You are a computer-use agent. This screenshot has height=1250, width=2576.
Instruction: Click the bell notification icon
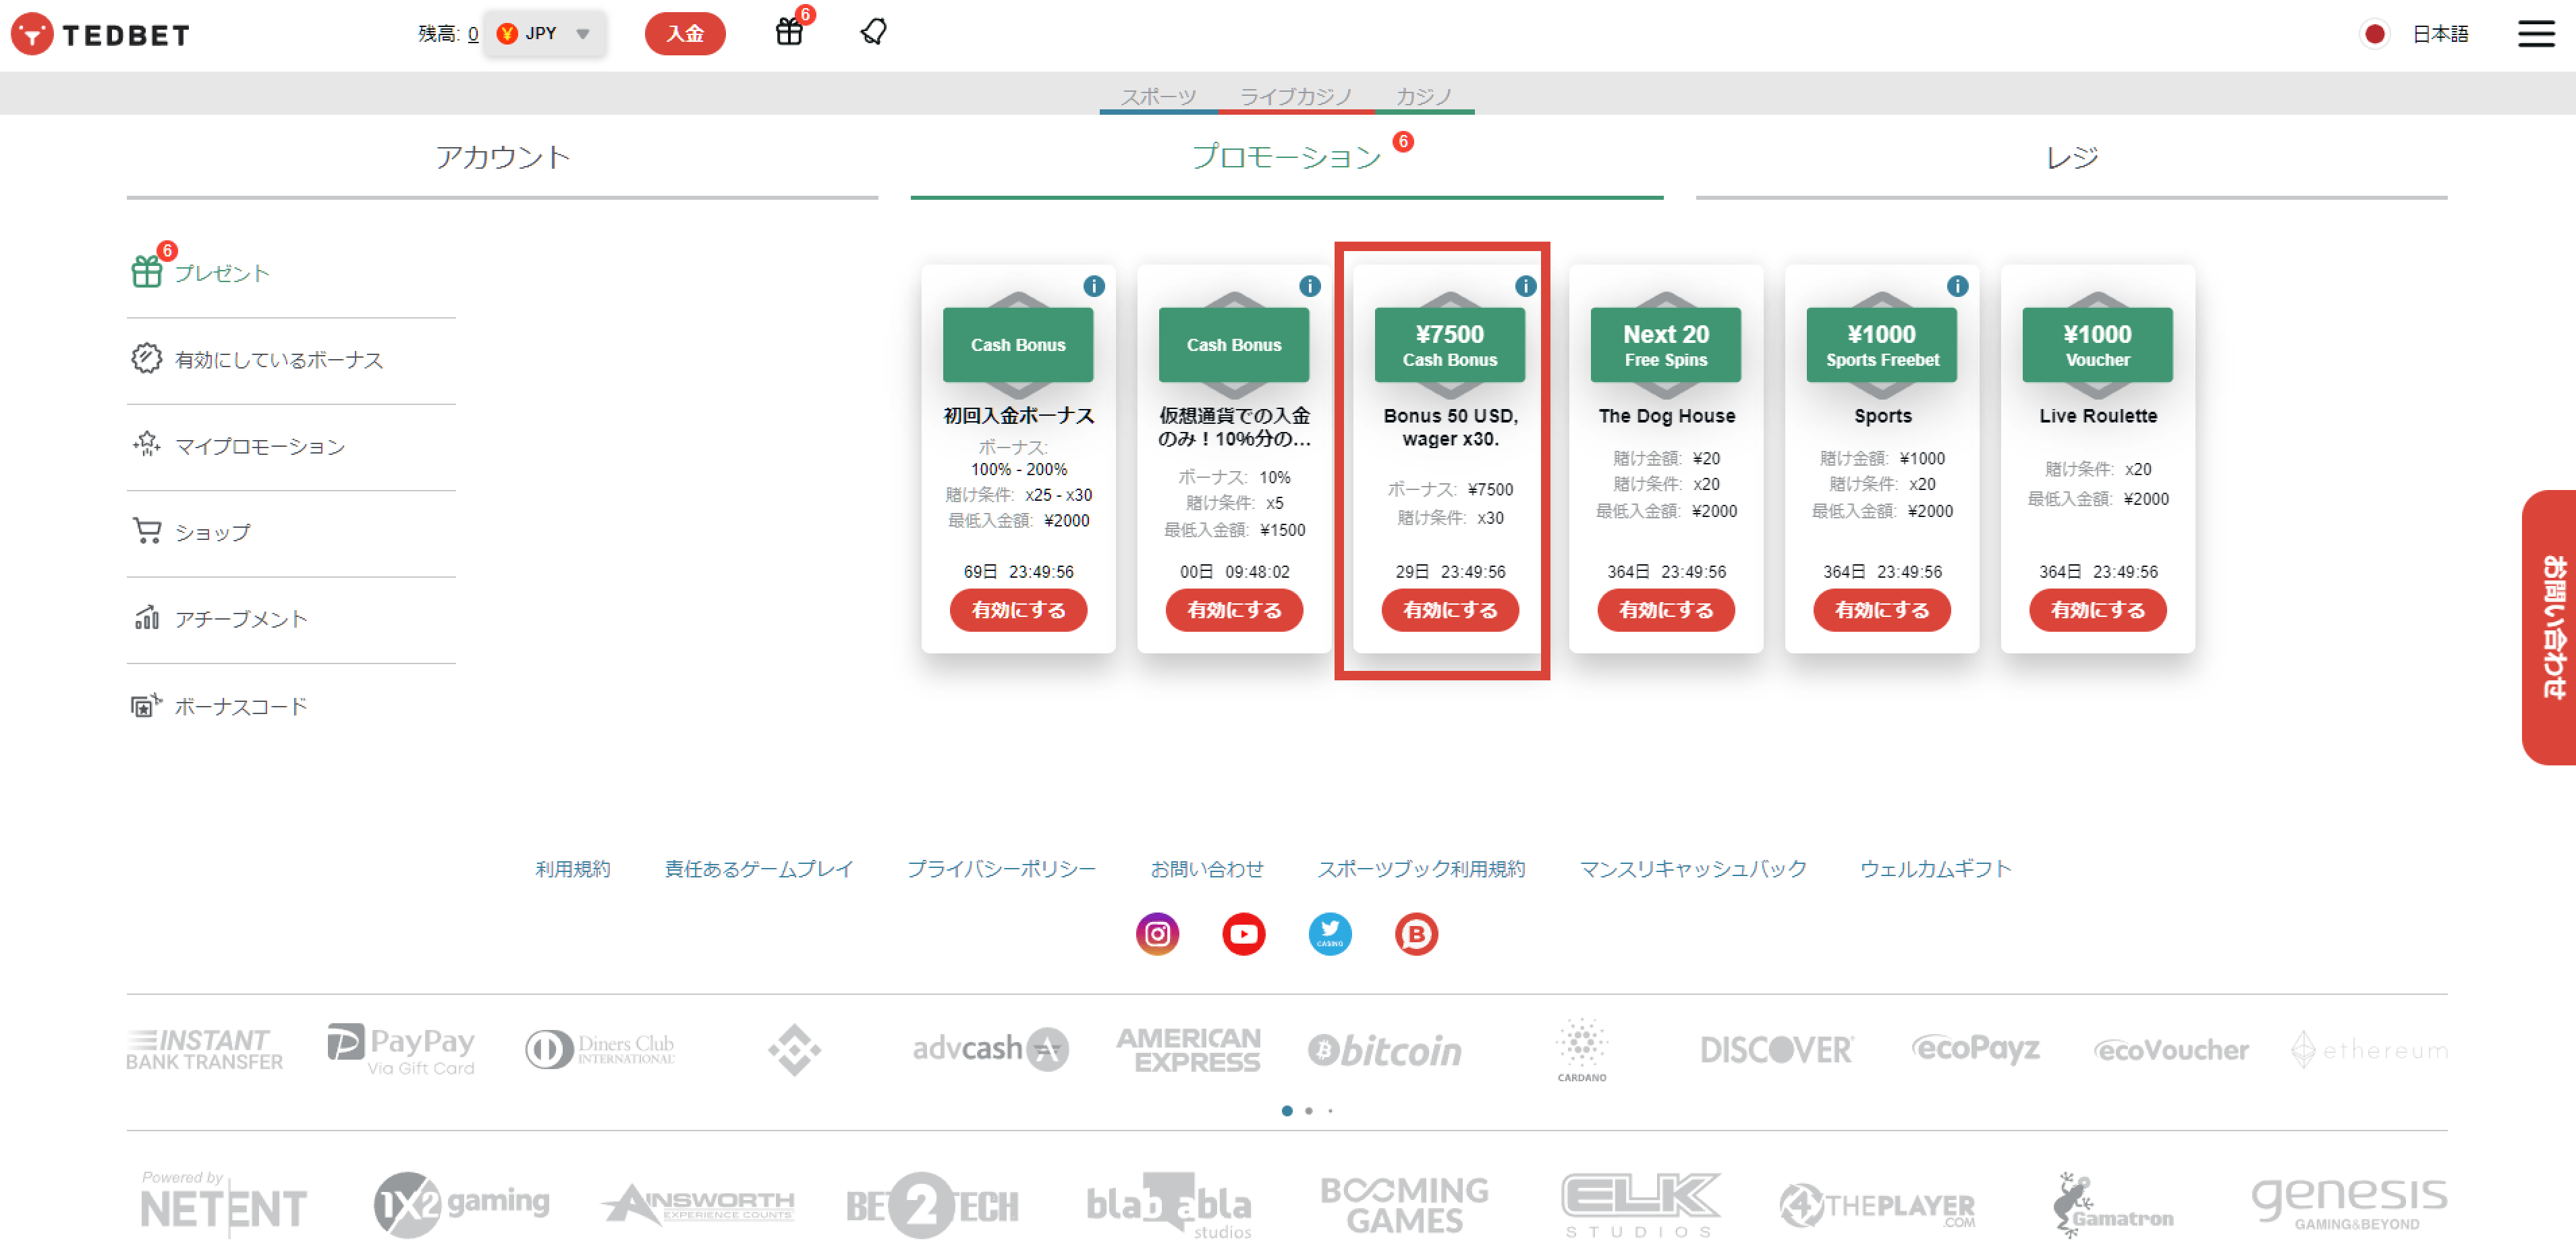872,33
